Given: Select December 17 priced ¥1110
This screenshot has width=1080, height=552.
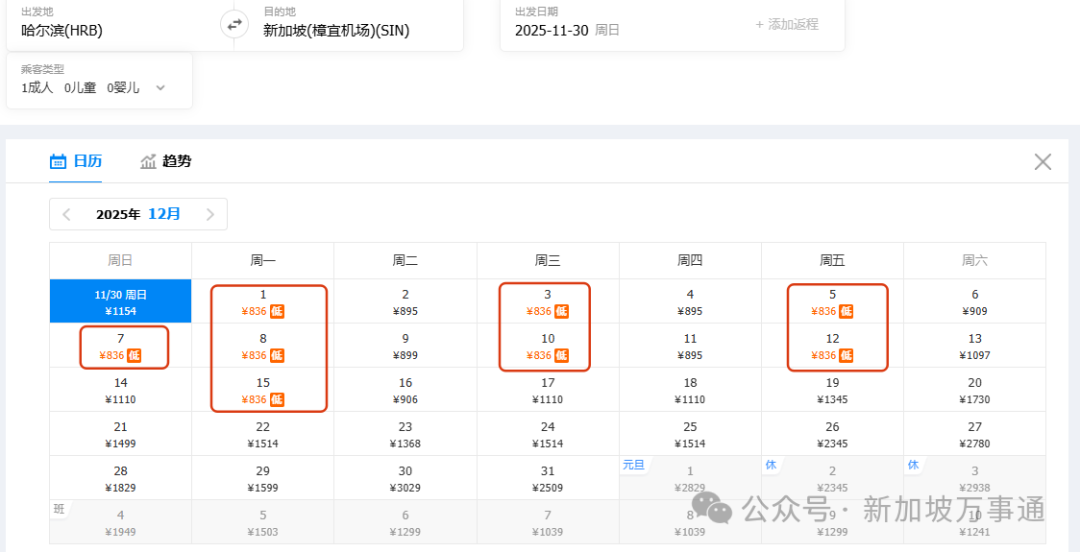Looking at the screenshot, I should [548, 389].
